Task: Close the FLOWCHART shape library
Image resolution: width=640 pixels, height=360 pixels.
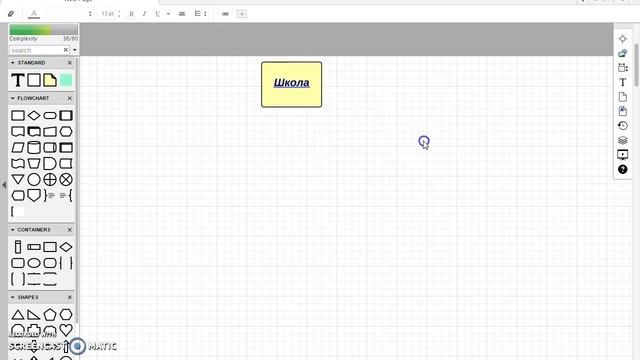Action: pyautogui.click(x=69, y=98)
